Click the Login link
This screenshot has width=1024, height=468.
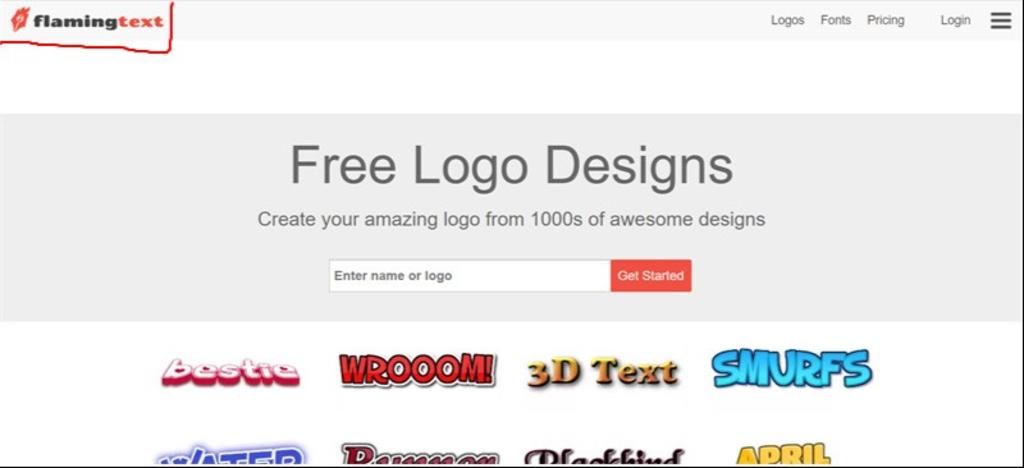point(955,20)
